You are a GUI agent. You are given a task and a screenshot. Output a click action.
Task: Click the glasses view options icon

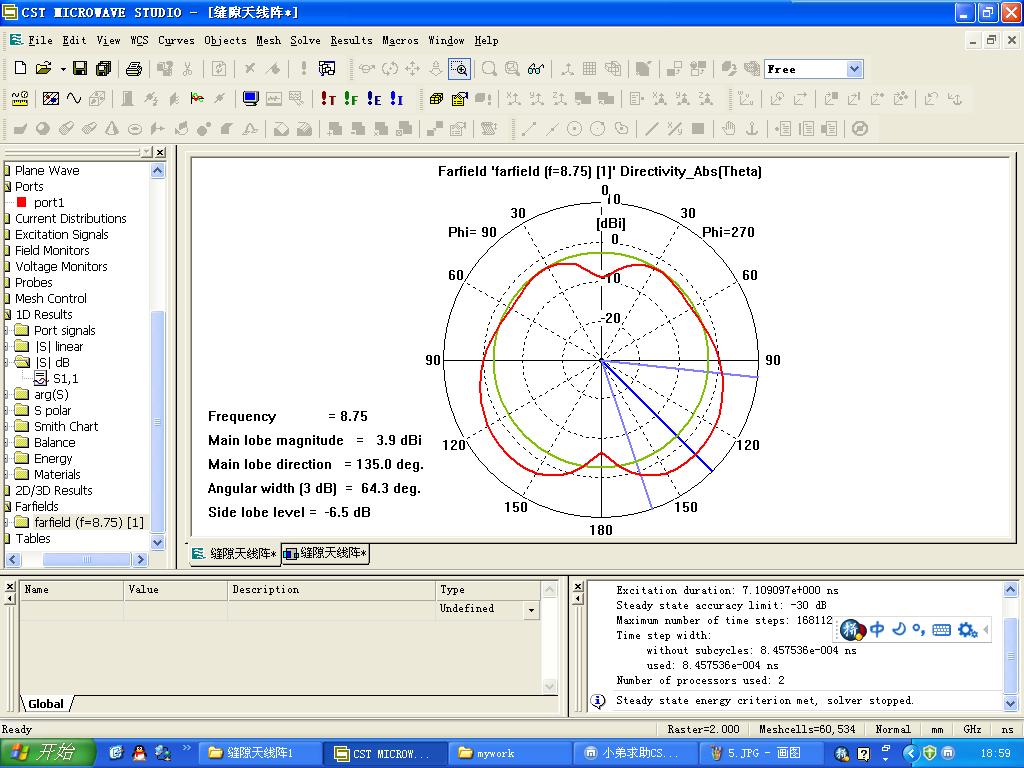536,68
